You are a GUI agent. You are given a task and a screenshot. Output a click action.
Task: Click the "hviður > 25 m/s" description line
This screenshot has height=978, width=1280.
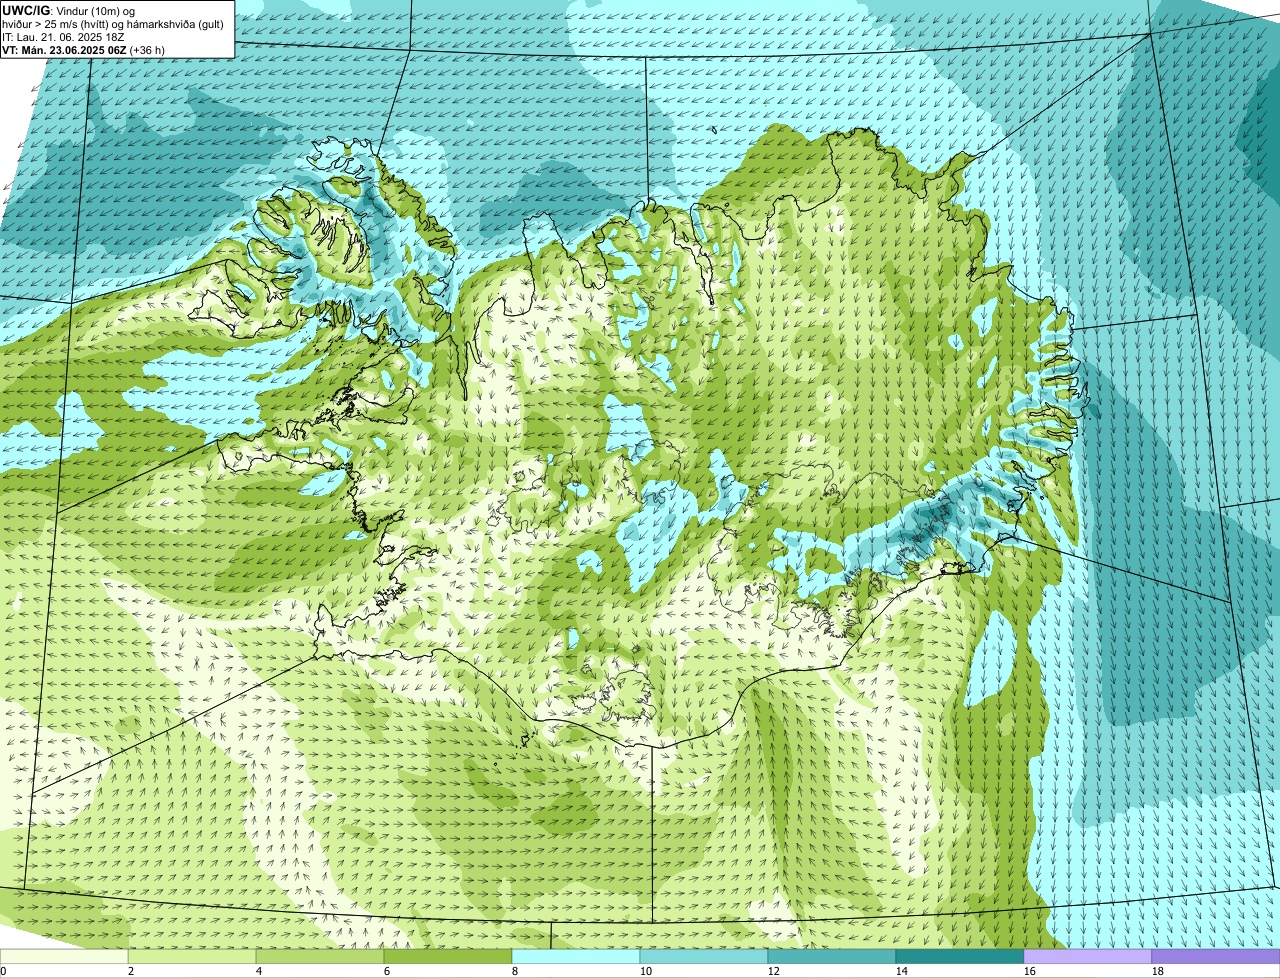coord(113,23)
